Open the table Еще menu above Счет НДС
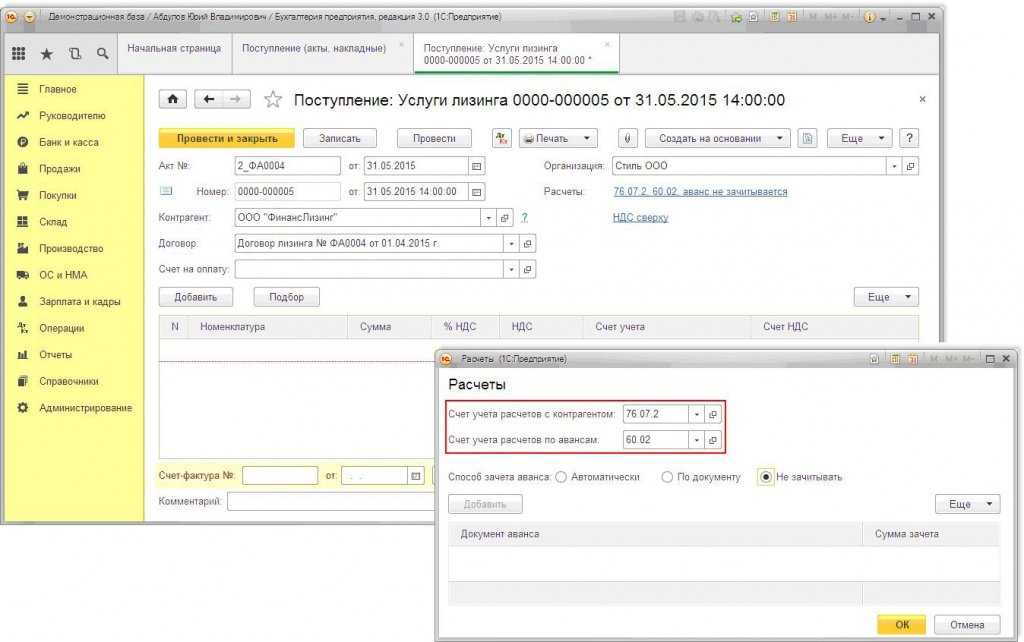 pos(886,297)
